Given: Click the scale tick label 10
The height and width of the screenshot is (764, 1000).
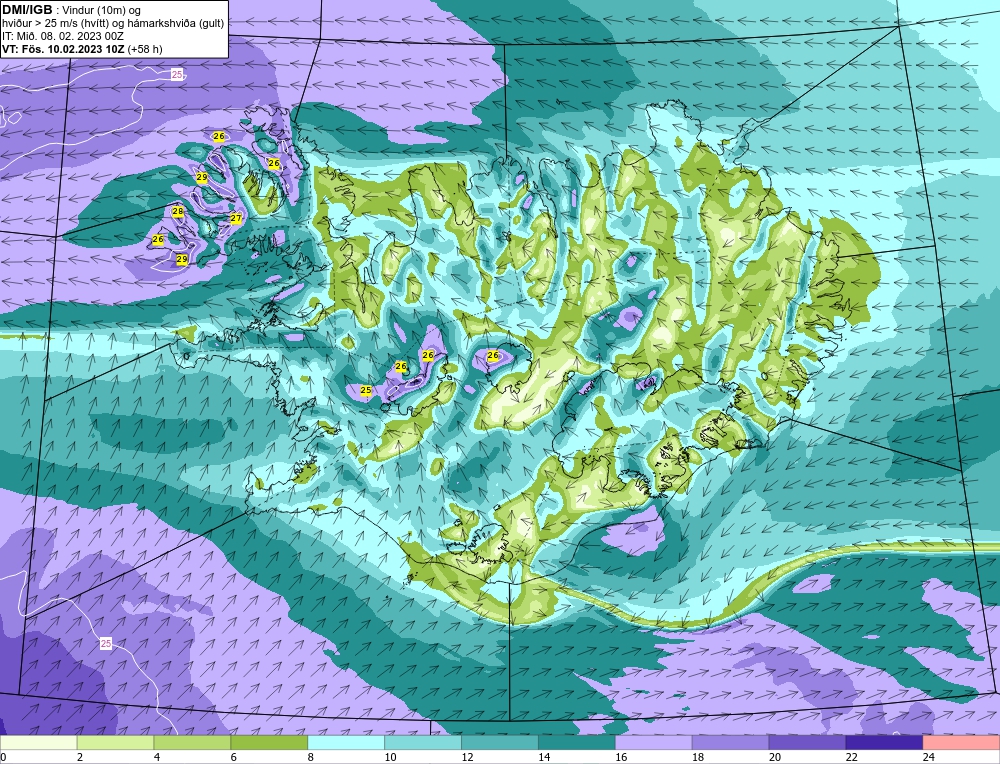Looking at the screenshot, I should click(390, 757).
